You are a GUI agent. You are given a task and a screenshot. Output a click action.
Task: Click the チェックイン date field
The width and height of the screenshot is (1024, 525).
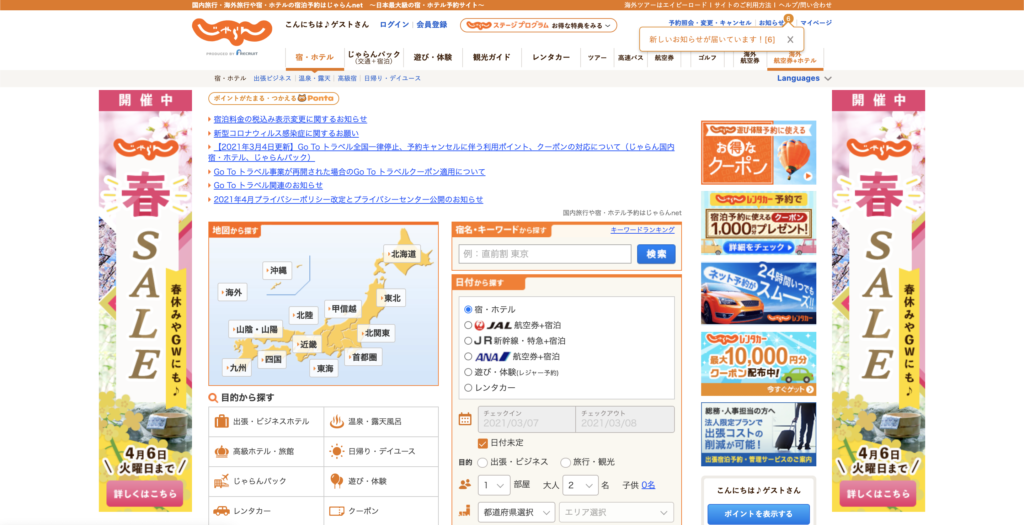(526, 419)
